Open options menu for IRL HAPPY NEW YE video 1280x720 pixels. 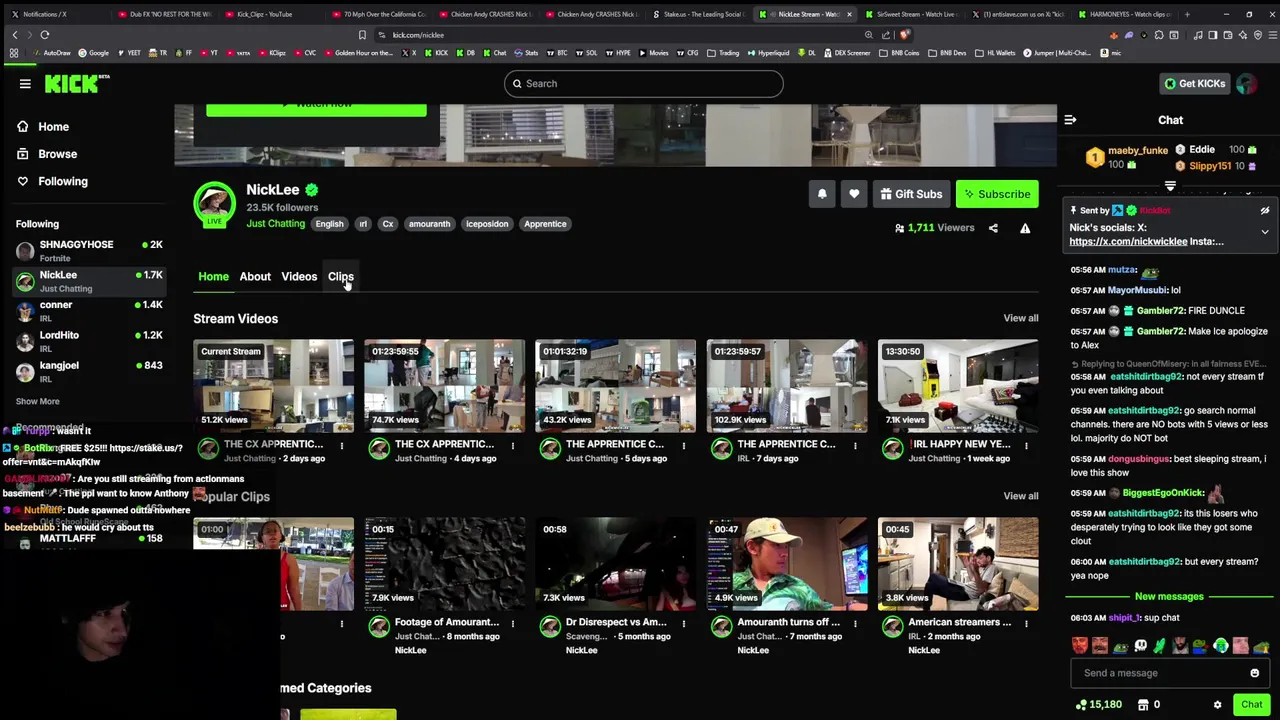click(x=1026, y=446)
